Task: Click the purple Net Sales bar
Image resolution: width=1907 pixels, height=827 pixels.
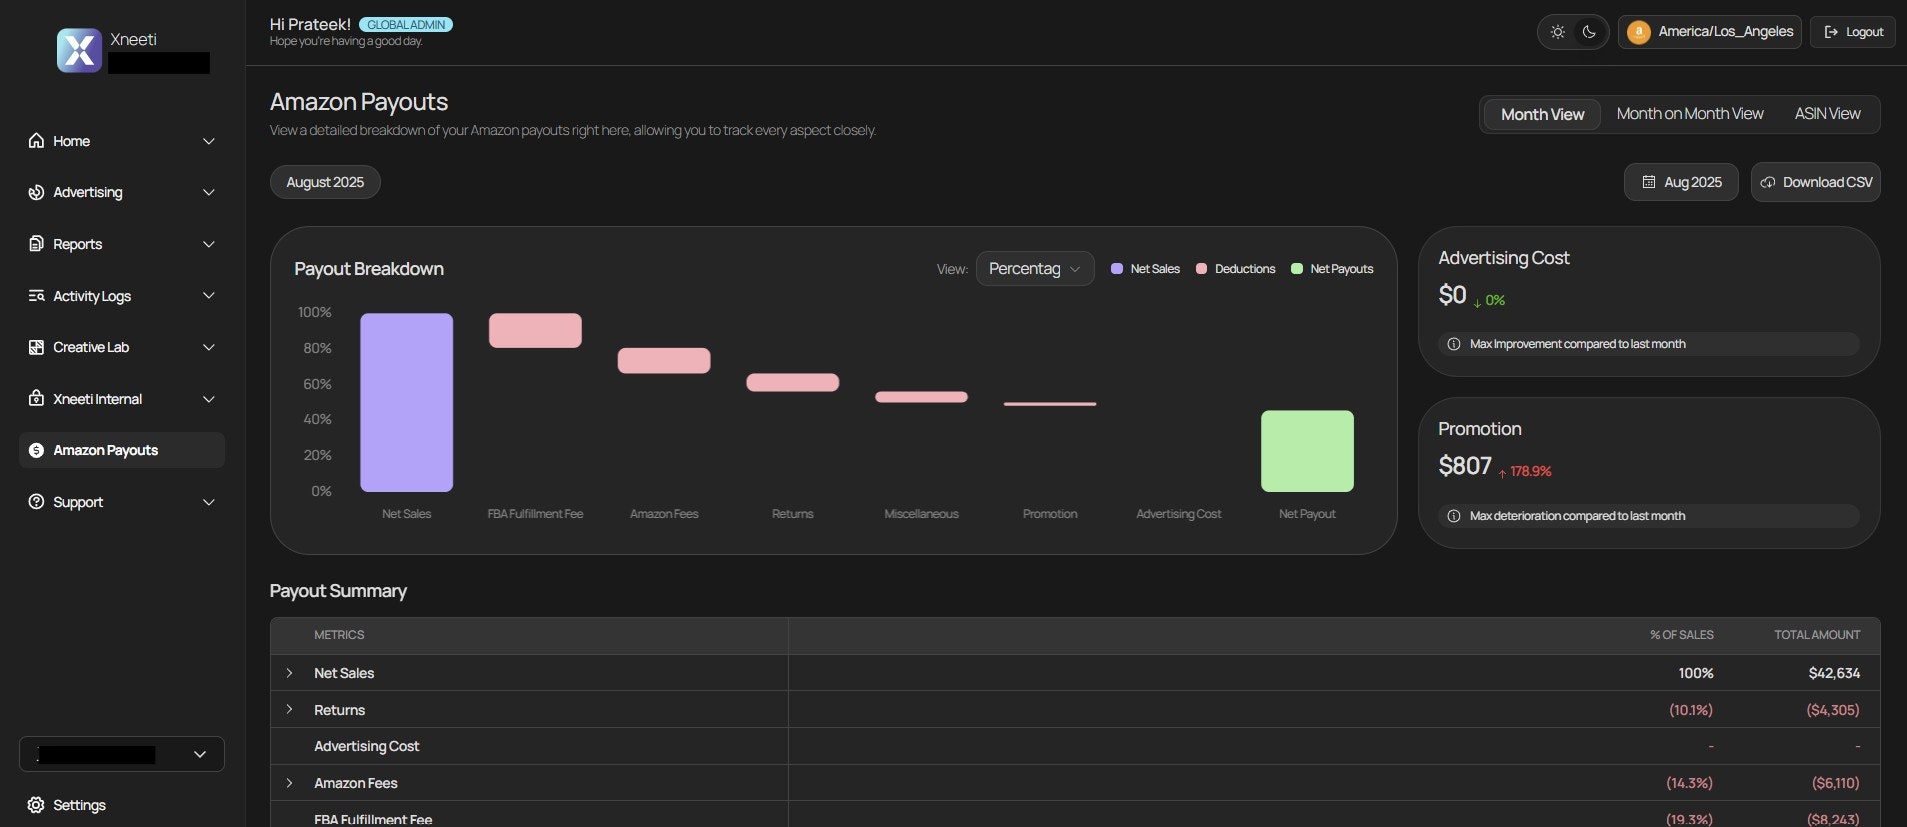Action: [406, 402]
